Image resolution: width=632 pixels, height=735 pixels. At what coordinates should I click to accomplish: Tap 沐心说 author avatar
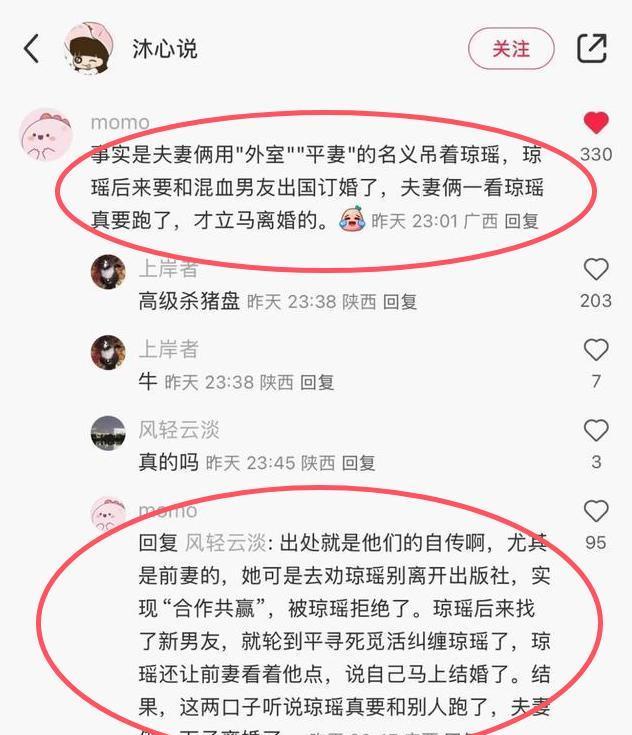89,48
